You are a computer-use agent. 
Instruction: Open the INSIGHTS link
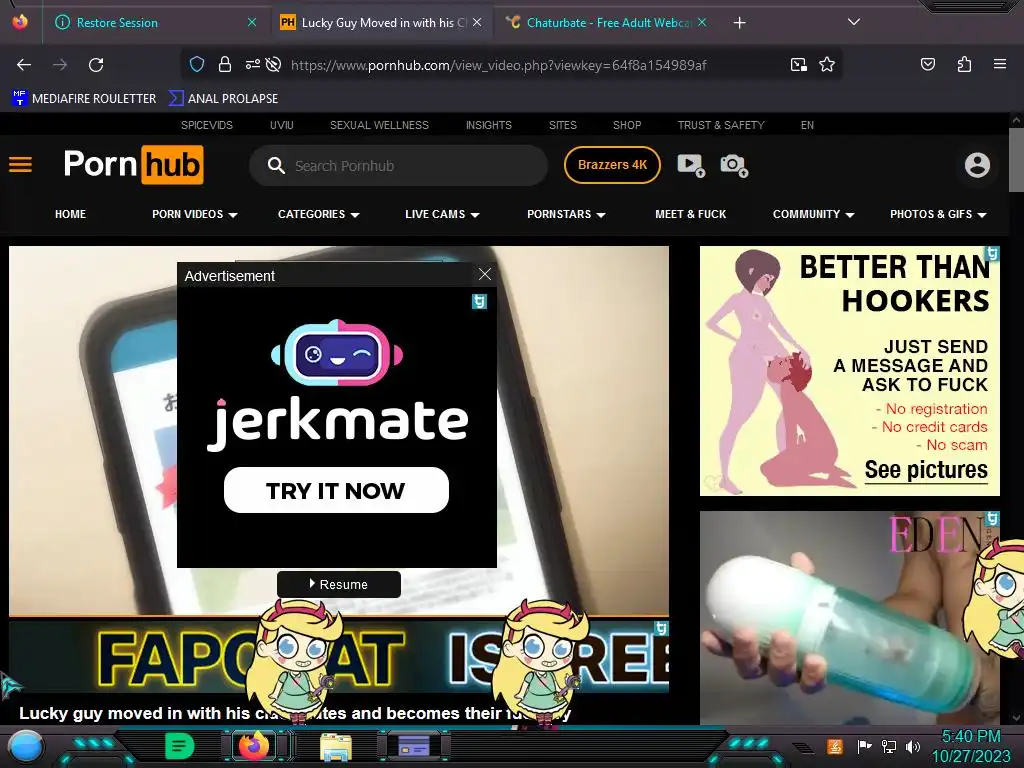coord(488,125)
